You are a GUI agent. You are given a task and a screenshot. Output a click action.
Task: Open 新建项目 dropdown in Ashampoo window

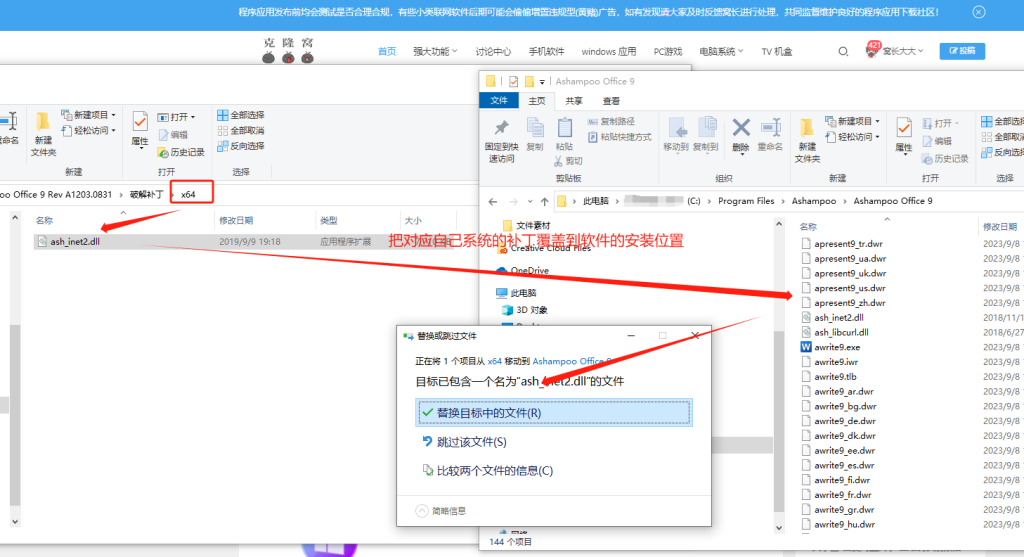(852, 121)
